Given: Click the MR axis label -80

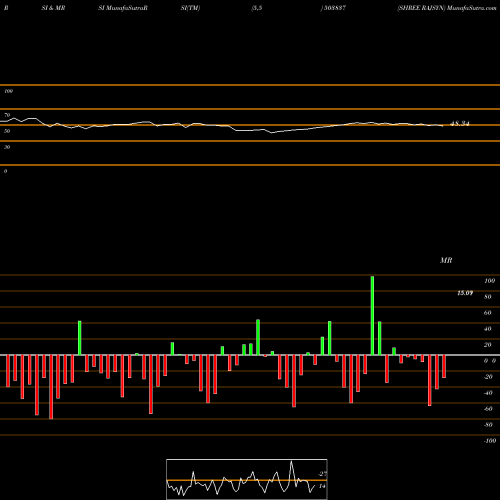Looking at the screenshot, I should point(488,425).
